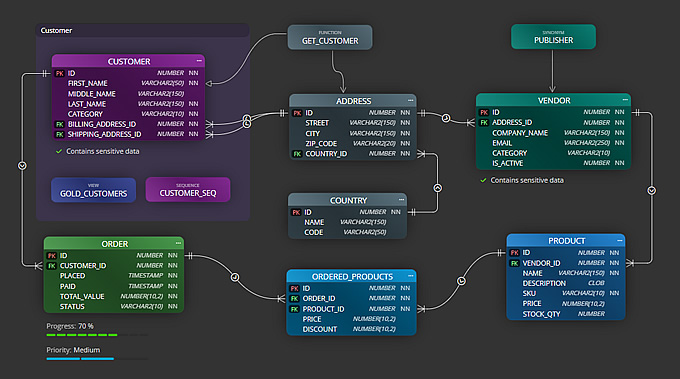Screen dimensions: 680x379
Task: Select the relation marker between ORDERED_PRODUCTS and PRODUCT
Action: click(x=461, y=281)
